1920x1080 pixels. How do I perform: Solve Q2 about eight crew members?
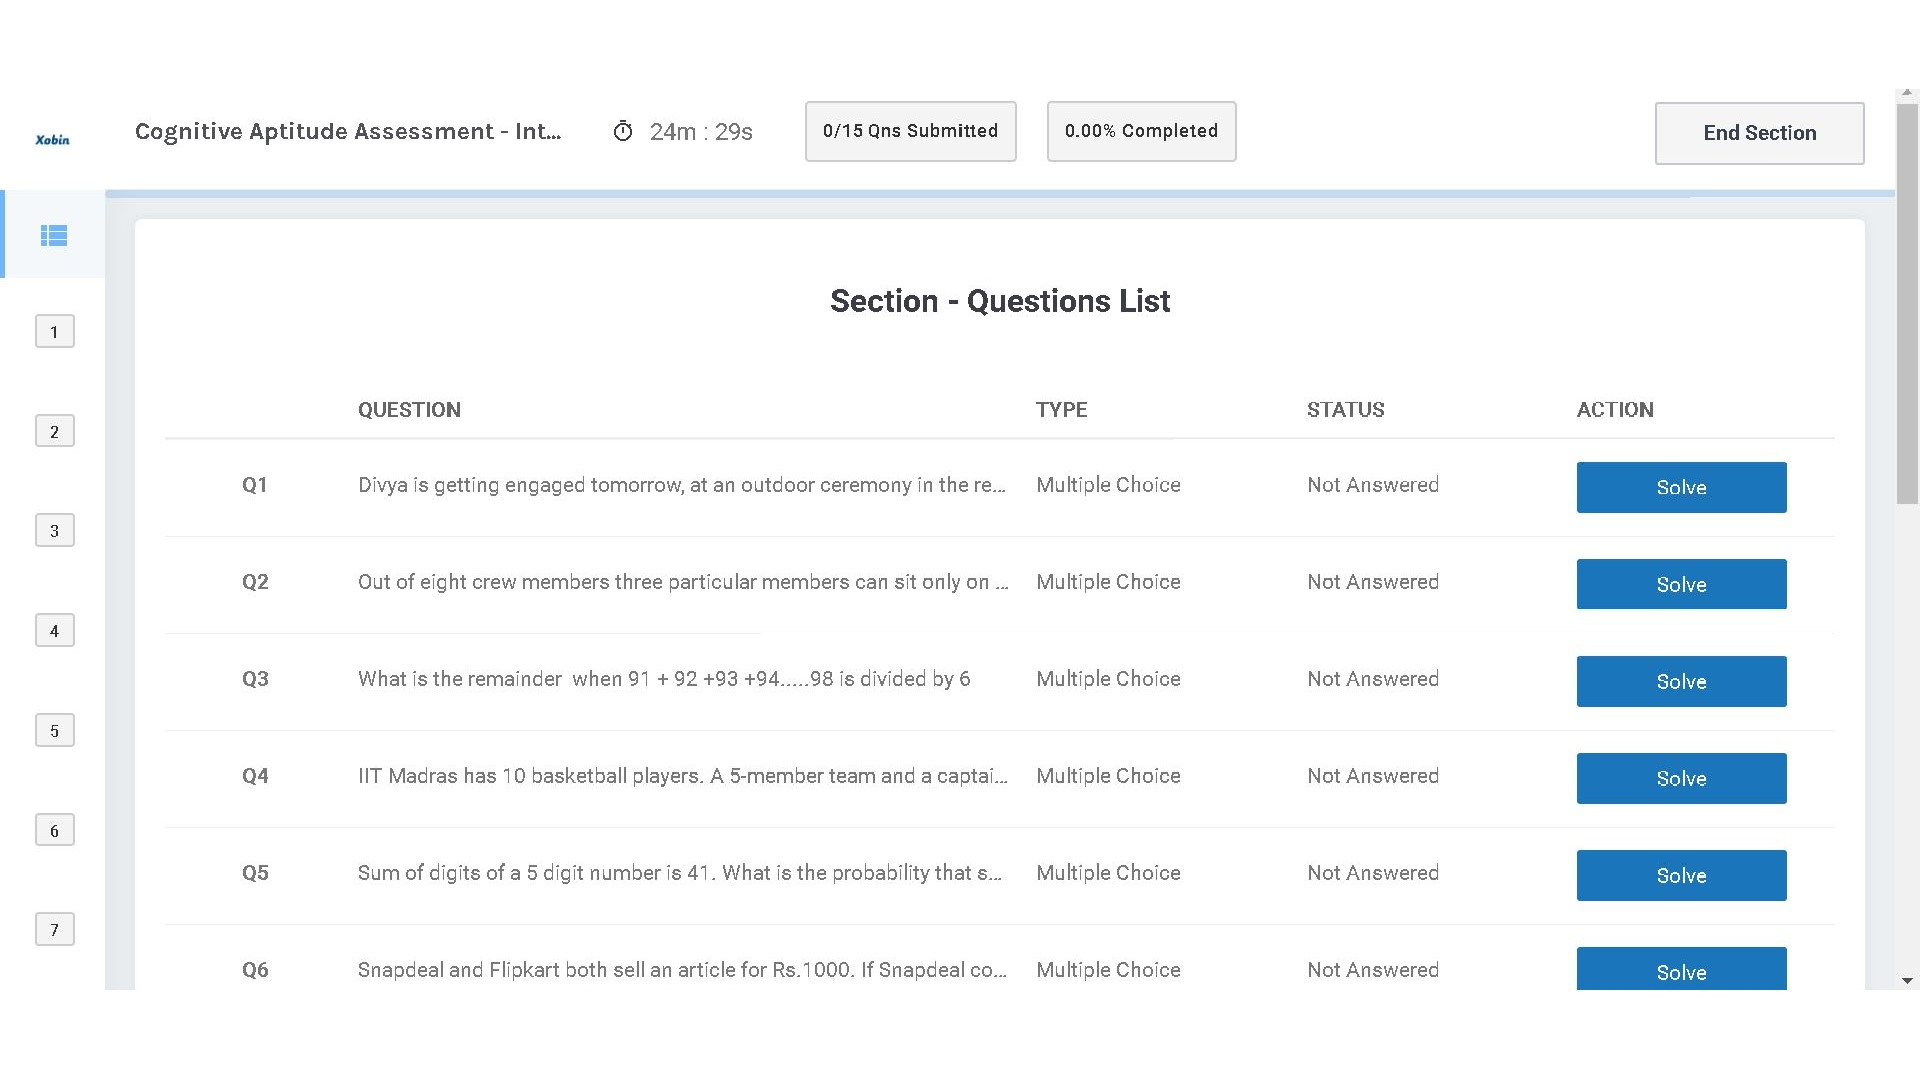click(1682, 584)
